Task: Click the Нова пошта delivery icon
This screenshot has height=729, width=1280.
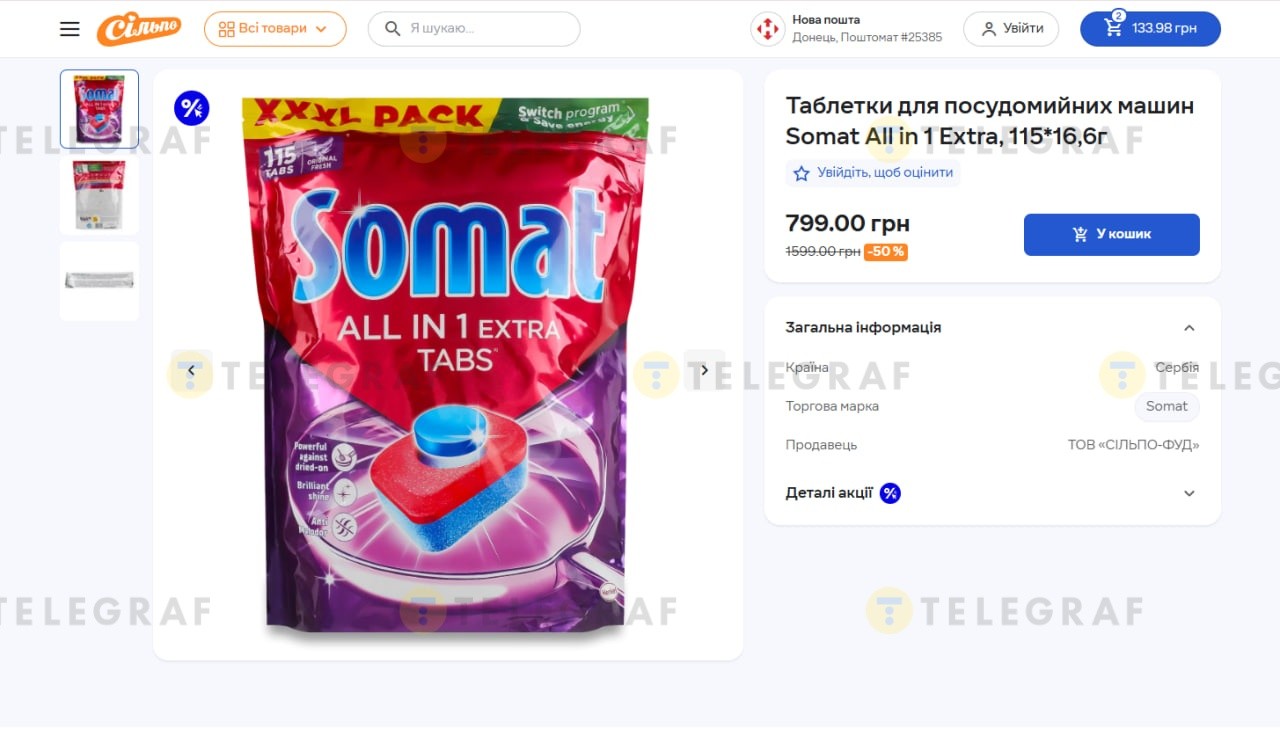Action: [x=767, y=29]
